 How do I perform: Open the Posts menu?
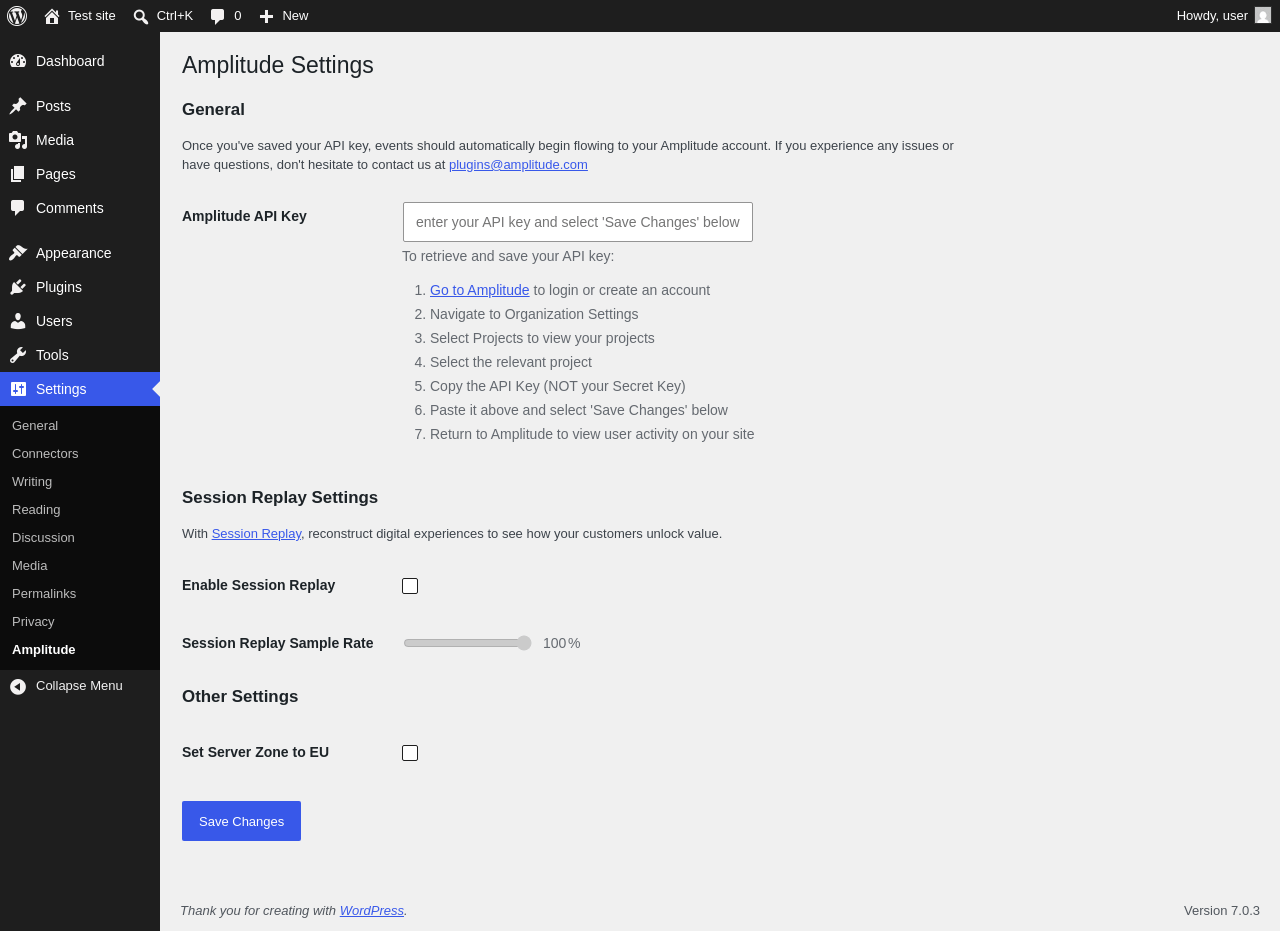click(x=80, y=106)
